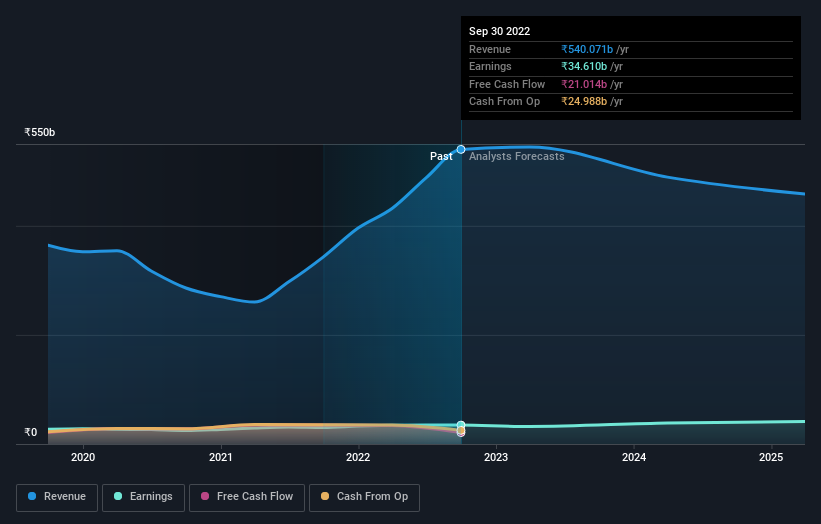Click the Past label on the chart

click(441, 157)
